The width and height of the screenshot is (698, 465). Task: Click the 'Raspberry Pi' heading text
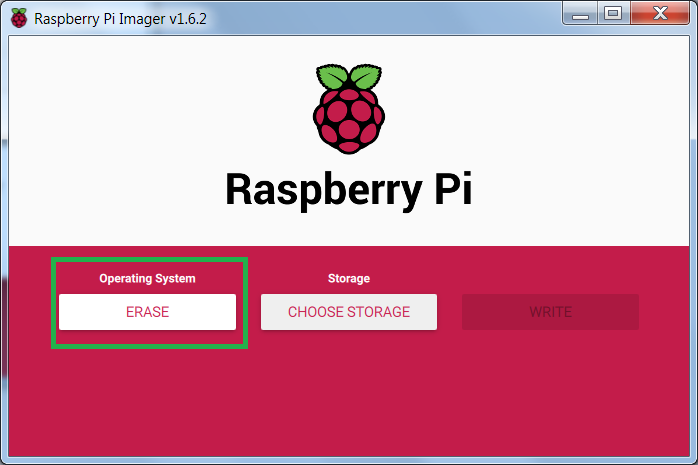[349, 190]
